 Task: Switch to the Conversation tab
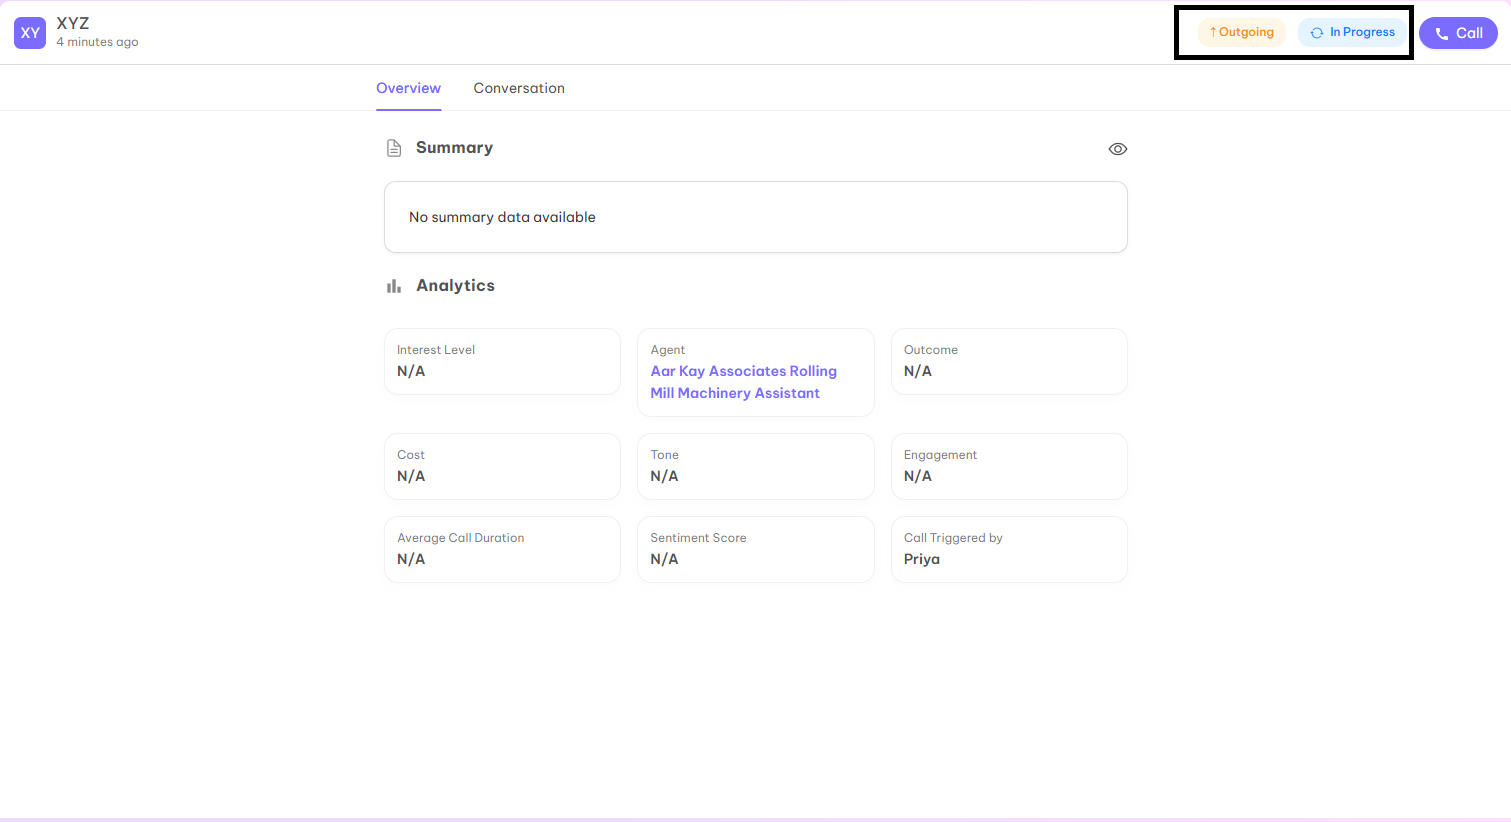click(x=519, y=88)
